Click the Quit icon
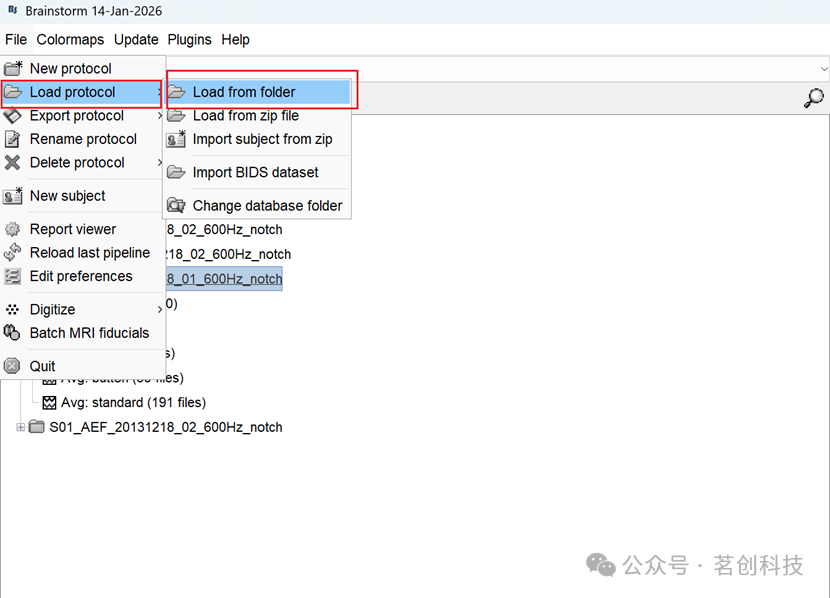Image resolution: width=830 pixels, height=598 pixels. pyautogui.click(x=13, y=366)
